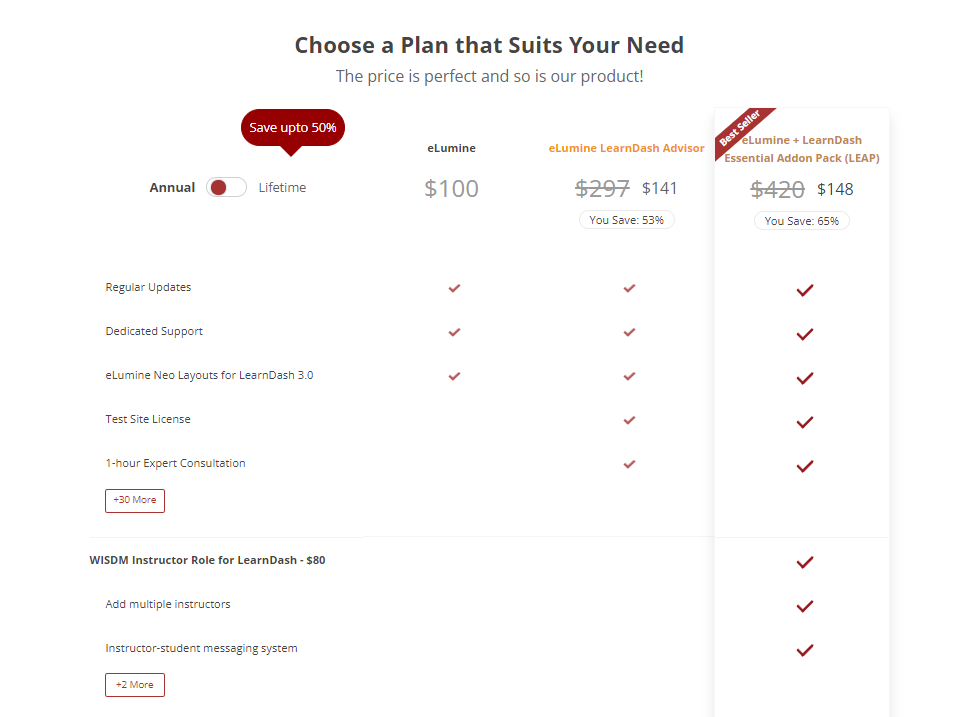Click the LEAP column 1-hour Expert Consultation checkmark
This screenshot has height=717, width=970.
(x=804, y=466)
